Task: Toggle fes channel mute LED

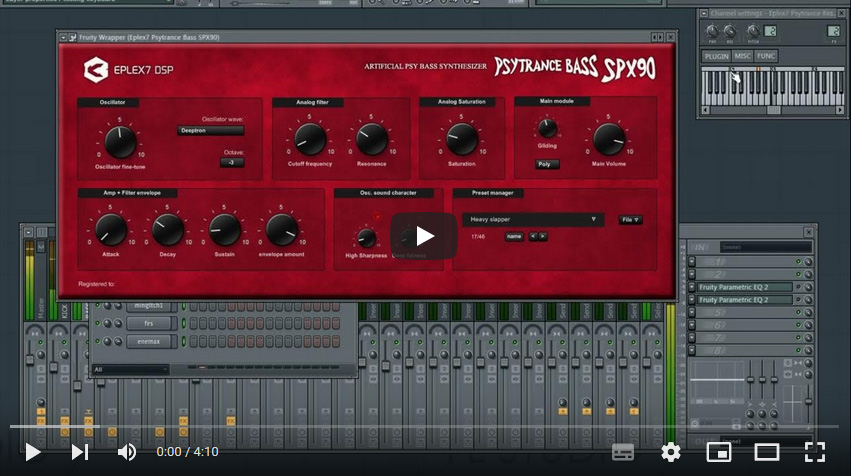Action: (98, 323)
